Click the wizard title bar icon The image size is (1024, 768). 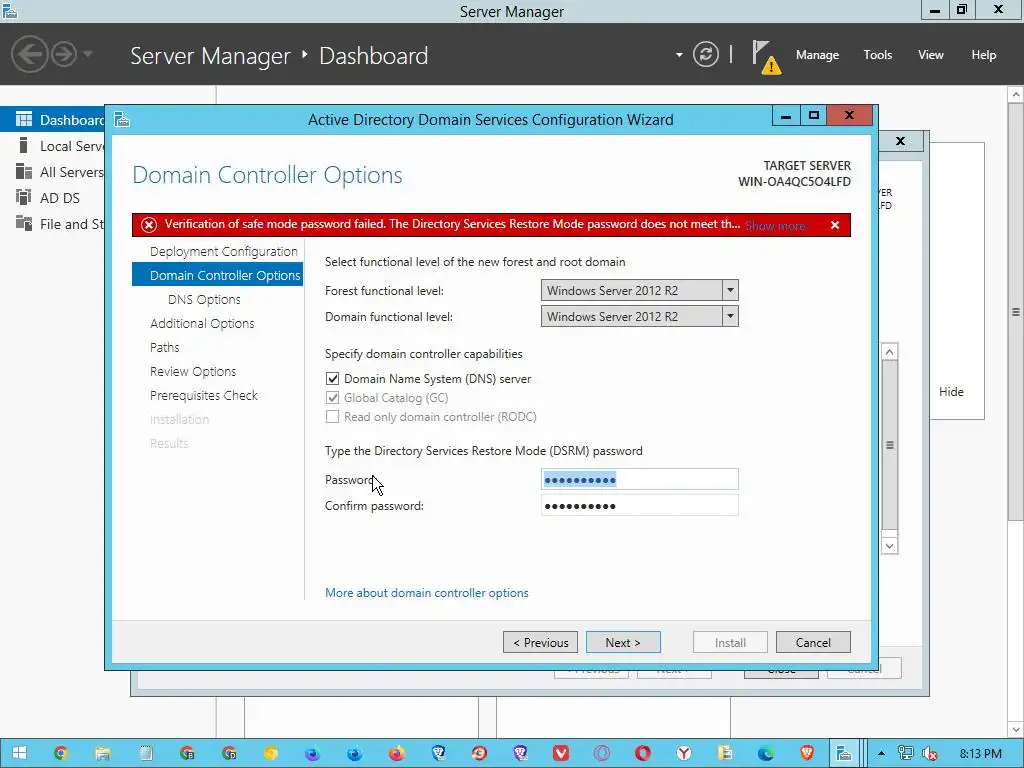(x=122, y=120)
